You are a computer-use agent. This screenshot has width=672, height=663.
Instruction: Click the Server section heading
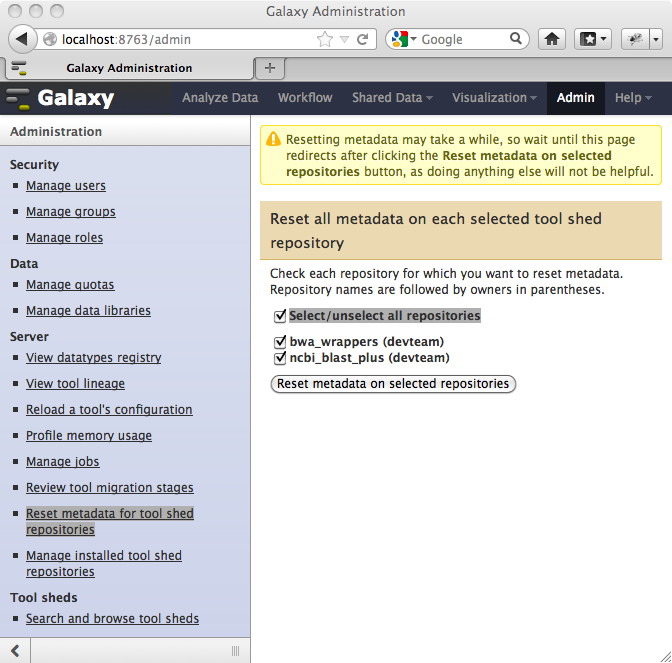tap(29, 336)
